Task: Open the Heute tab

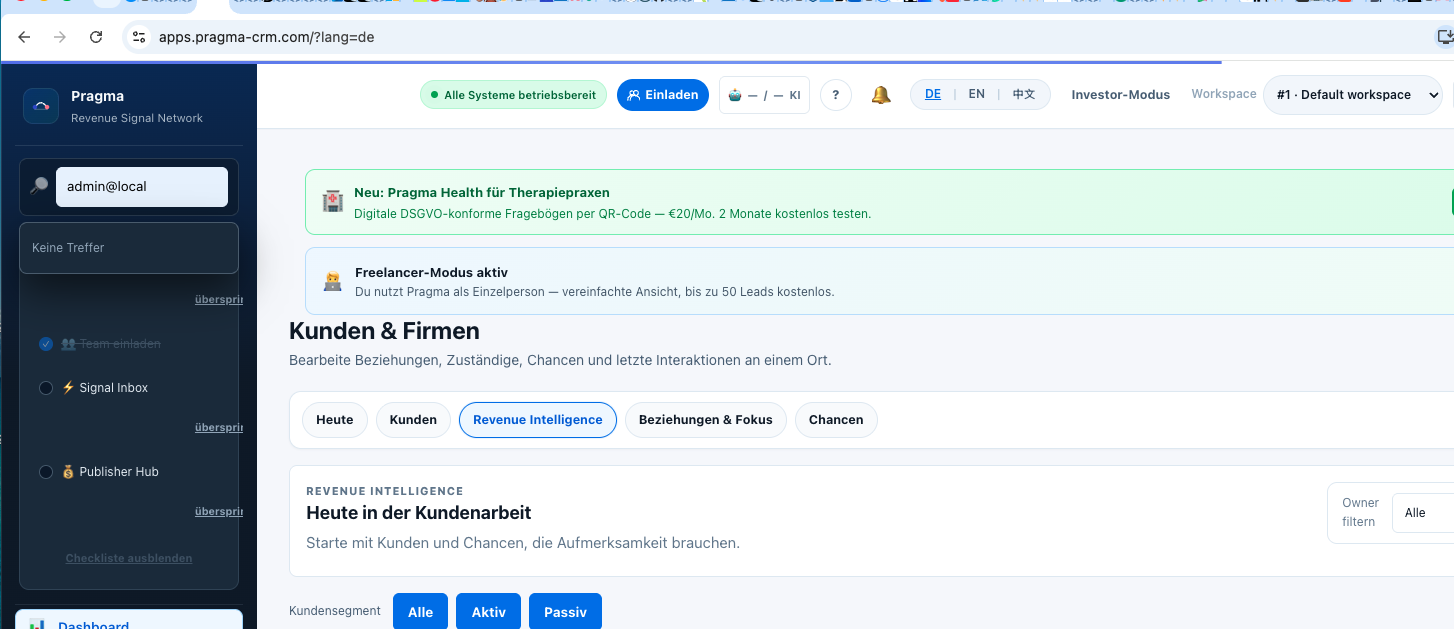Action: click(335, 420)
